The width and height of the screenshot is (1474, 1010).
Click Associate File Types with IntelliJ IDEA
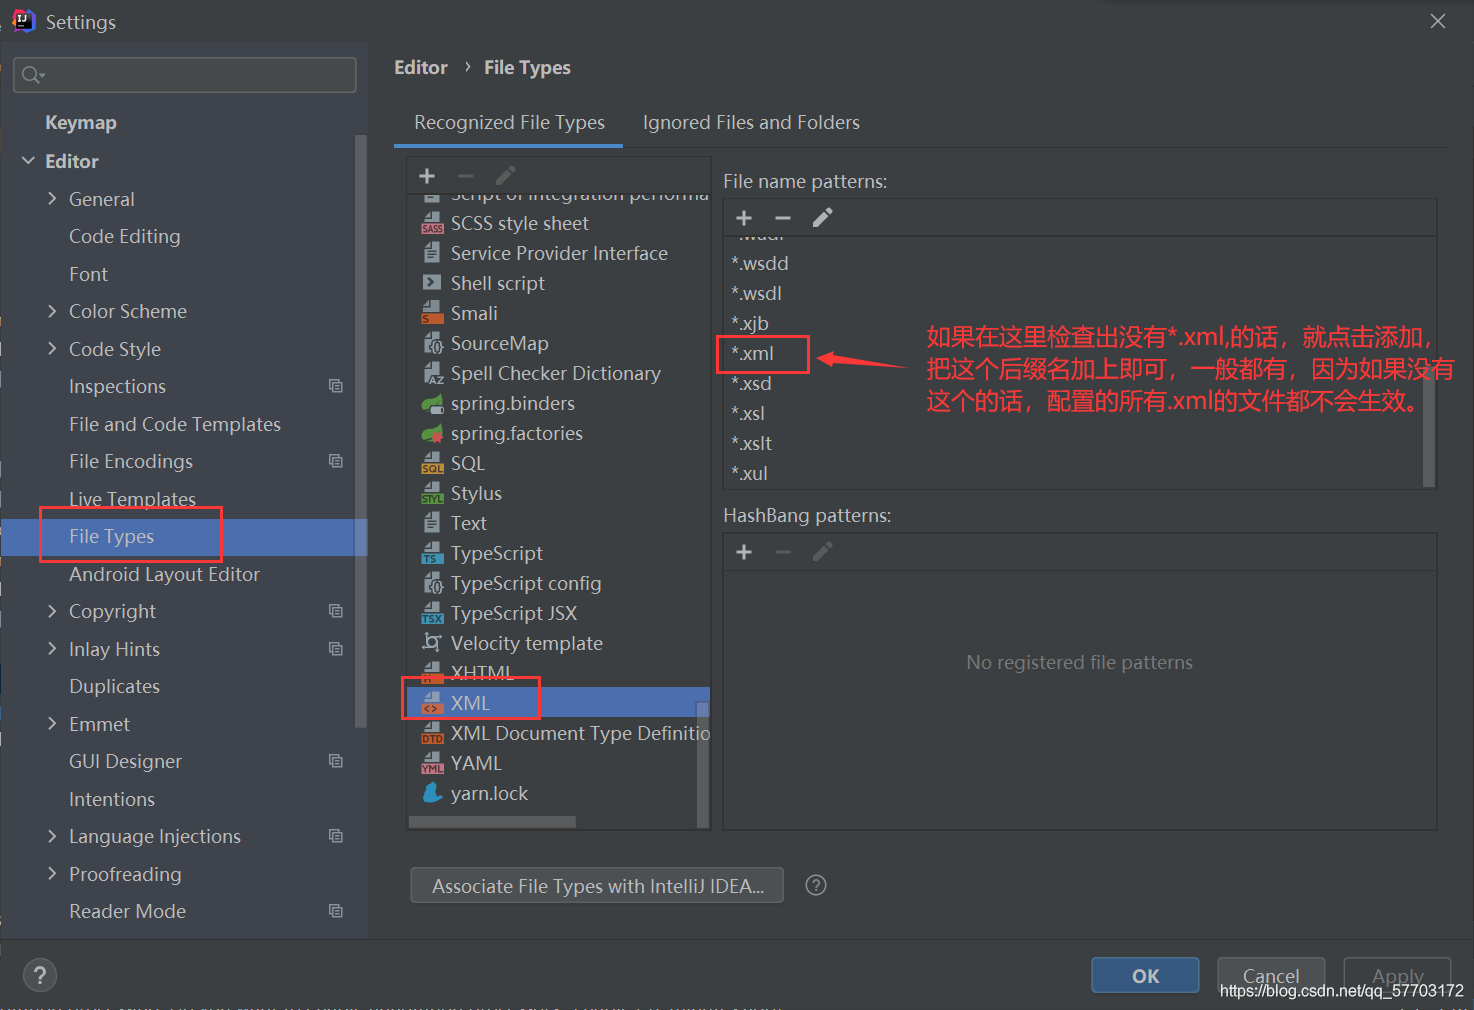597,886
